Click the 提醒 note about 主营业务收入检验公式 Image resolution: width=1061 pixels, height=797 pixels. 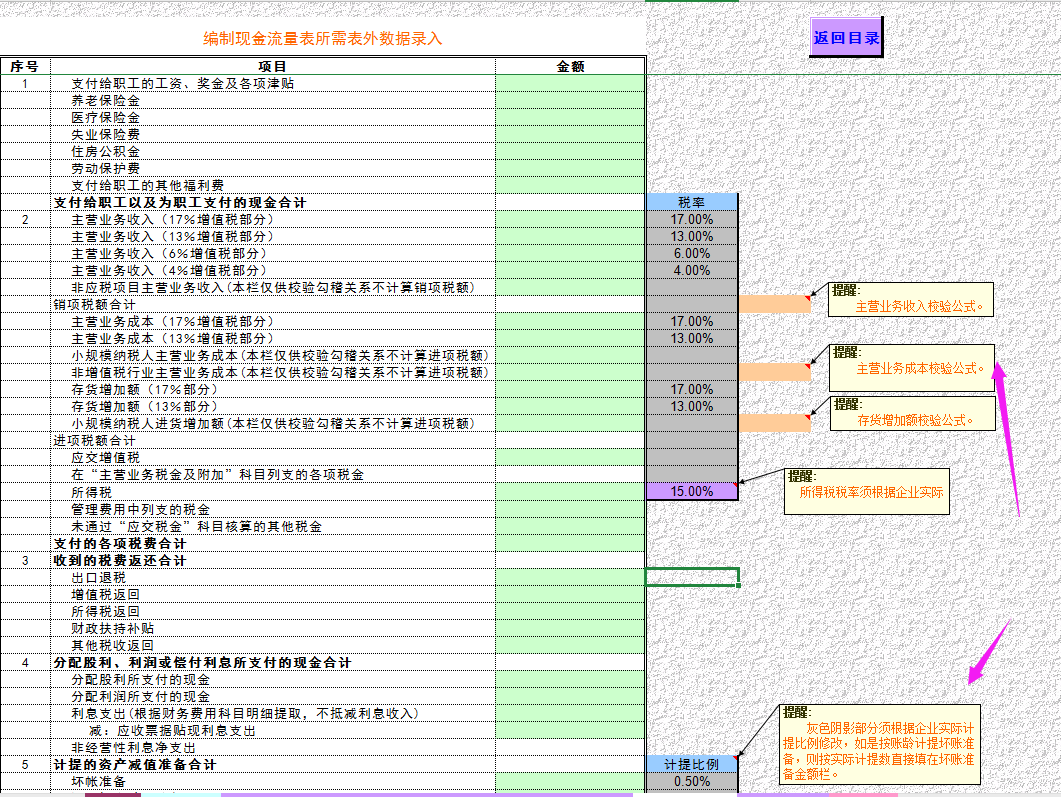910,301
